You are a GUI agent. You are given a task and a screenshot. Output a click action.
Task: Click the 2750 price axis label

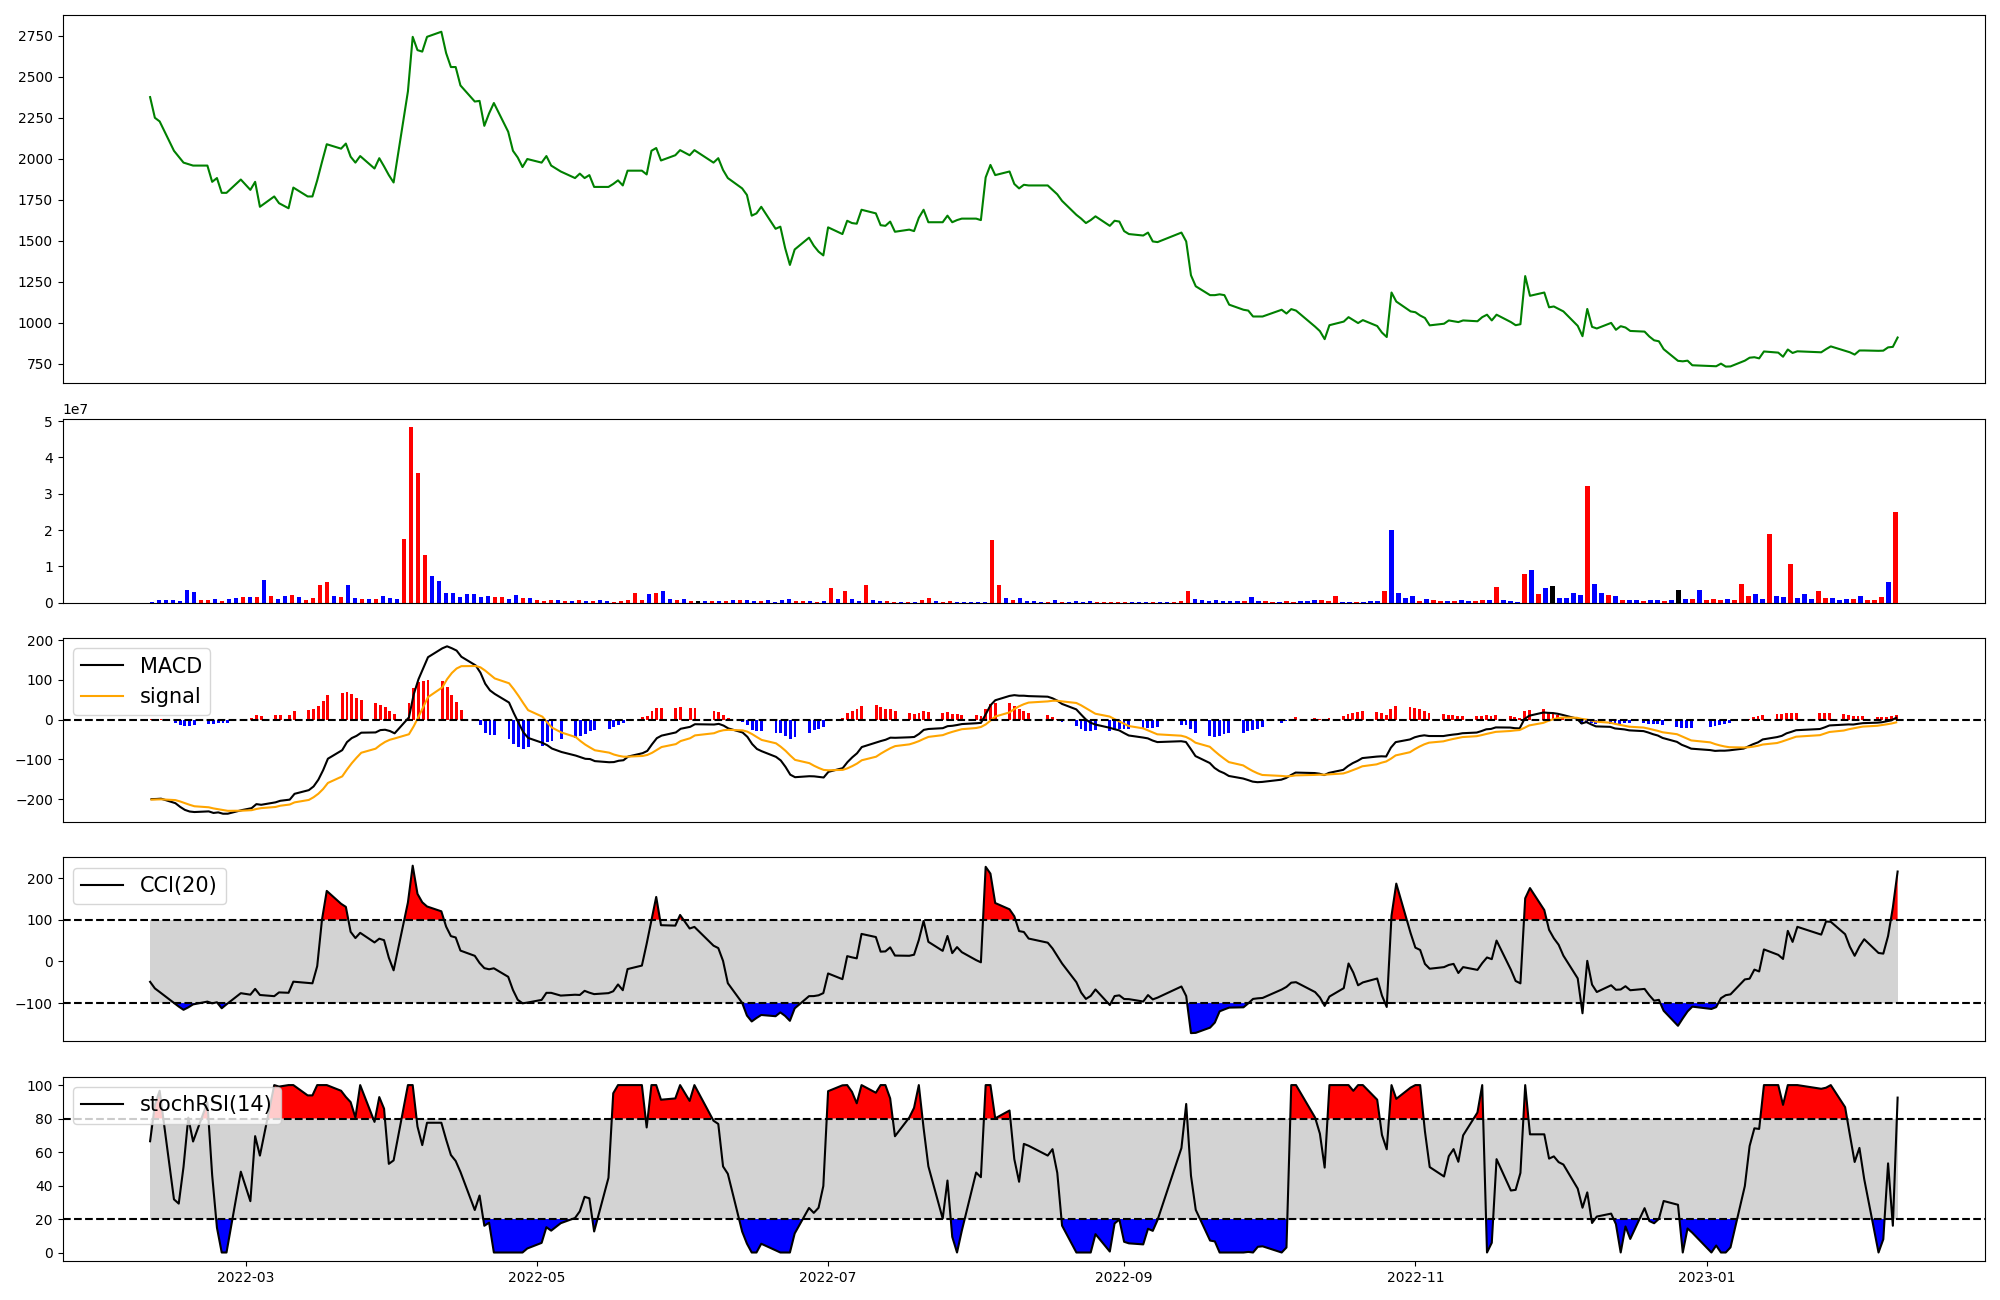pyautogui.click(x=35, y=36)
